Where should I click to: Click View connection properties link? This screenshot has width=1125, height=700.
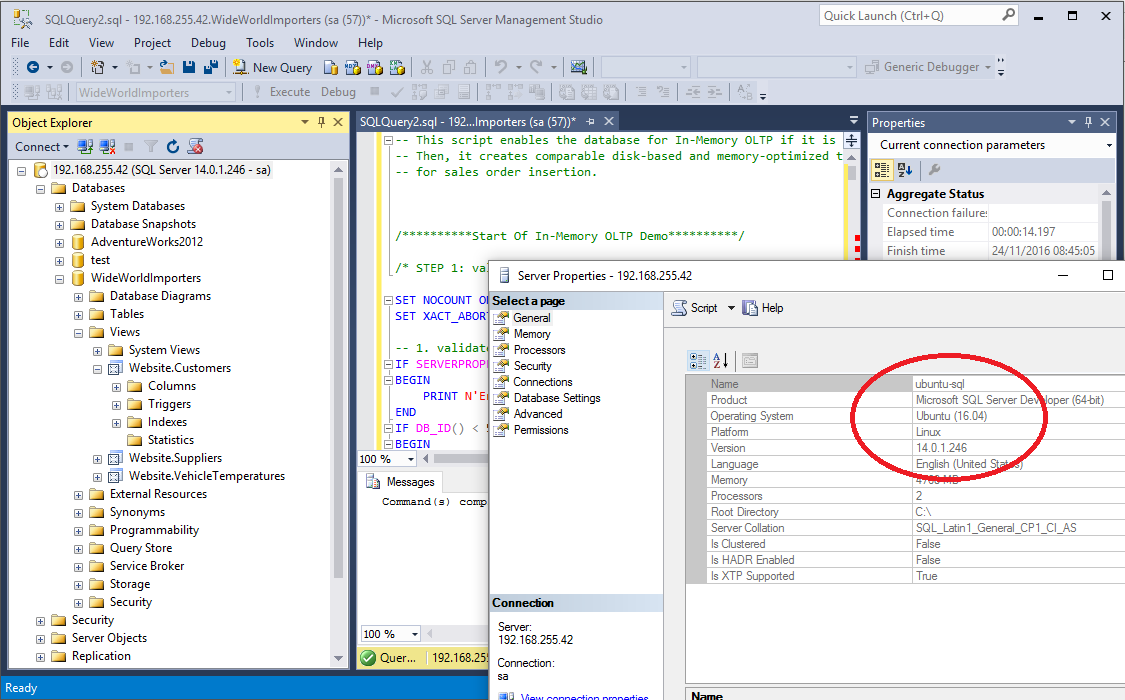(585, 696)
